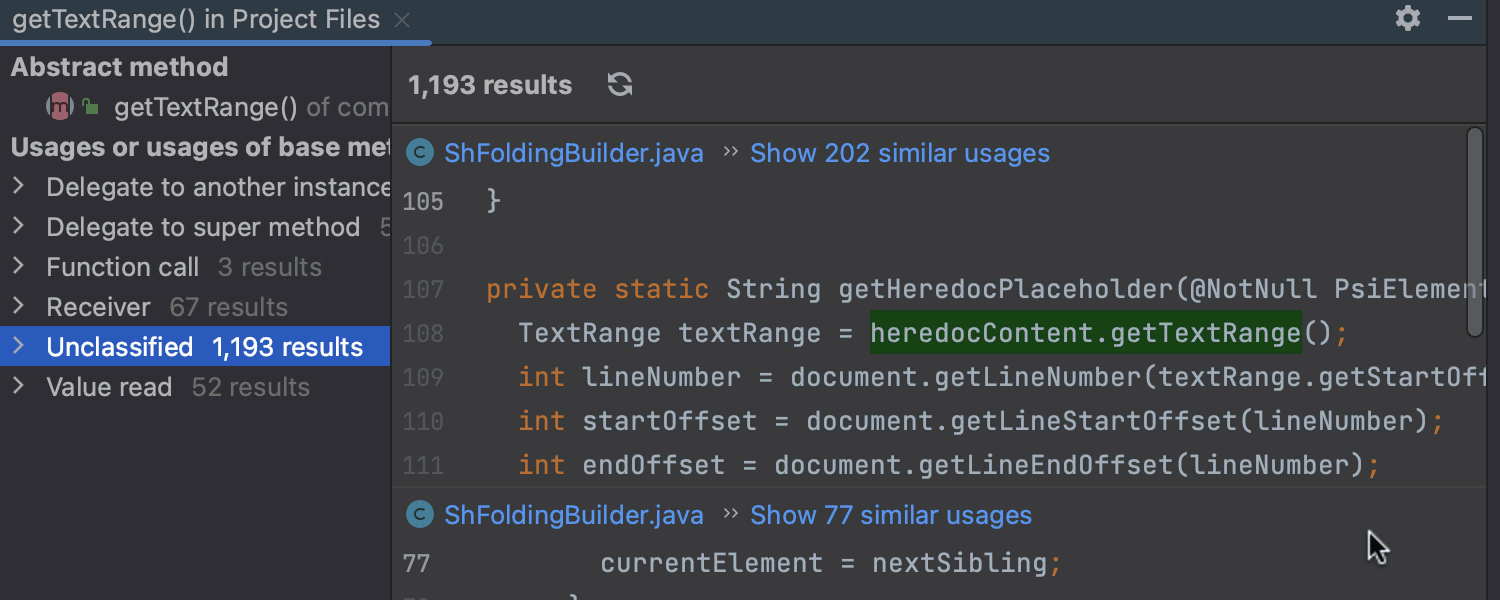Click the green lock icon near getTextRange()

[x=90, y=107]
